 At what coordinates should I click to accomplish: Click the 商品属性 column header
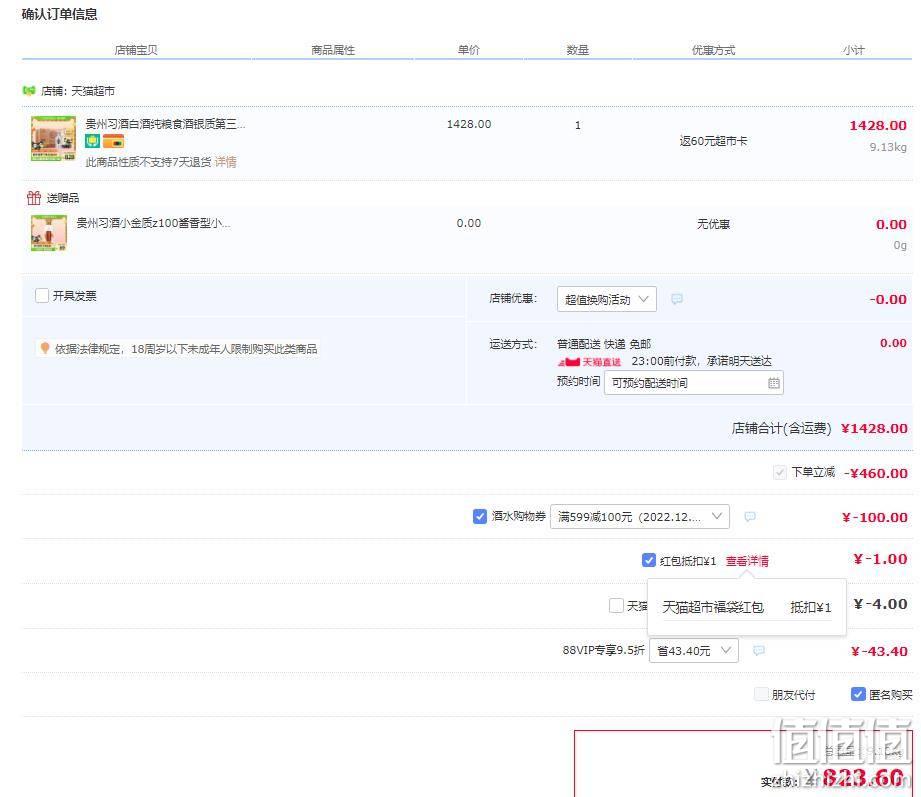pyautogui.click(x=333, y=50)
